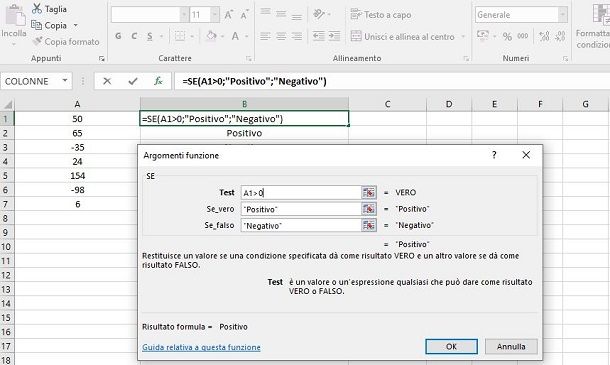Image resolution: width=610 pixels, height=365 pixels.
Task: Increase the font size with the larger A
Action: [x=229, y=15]
